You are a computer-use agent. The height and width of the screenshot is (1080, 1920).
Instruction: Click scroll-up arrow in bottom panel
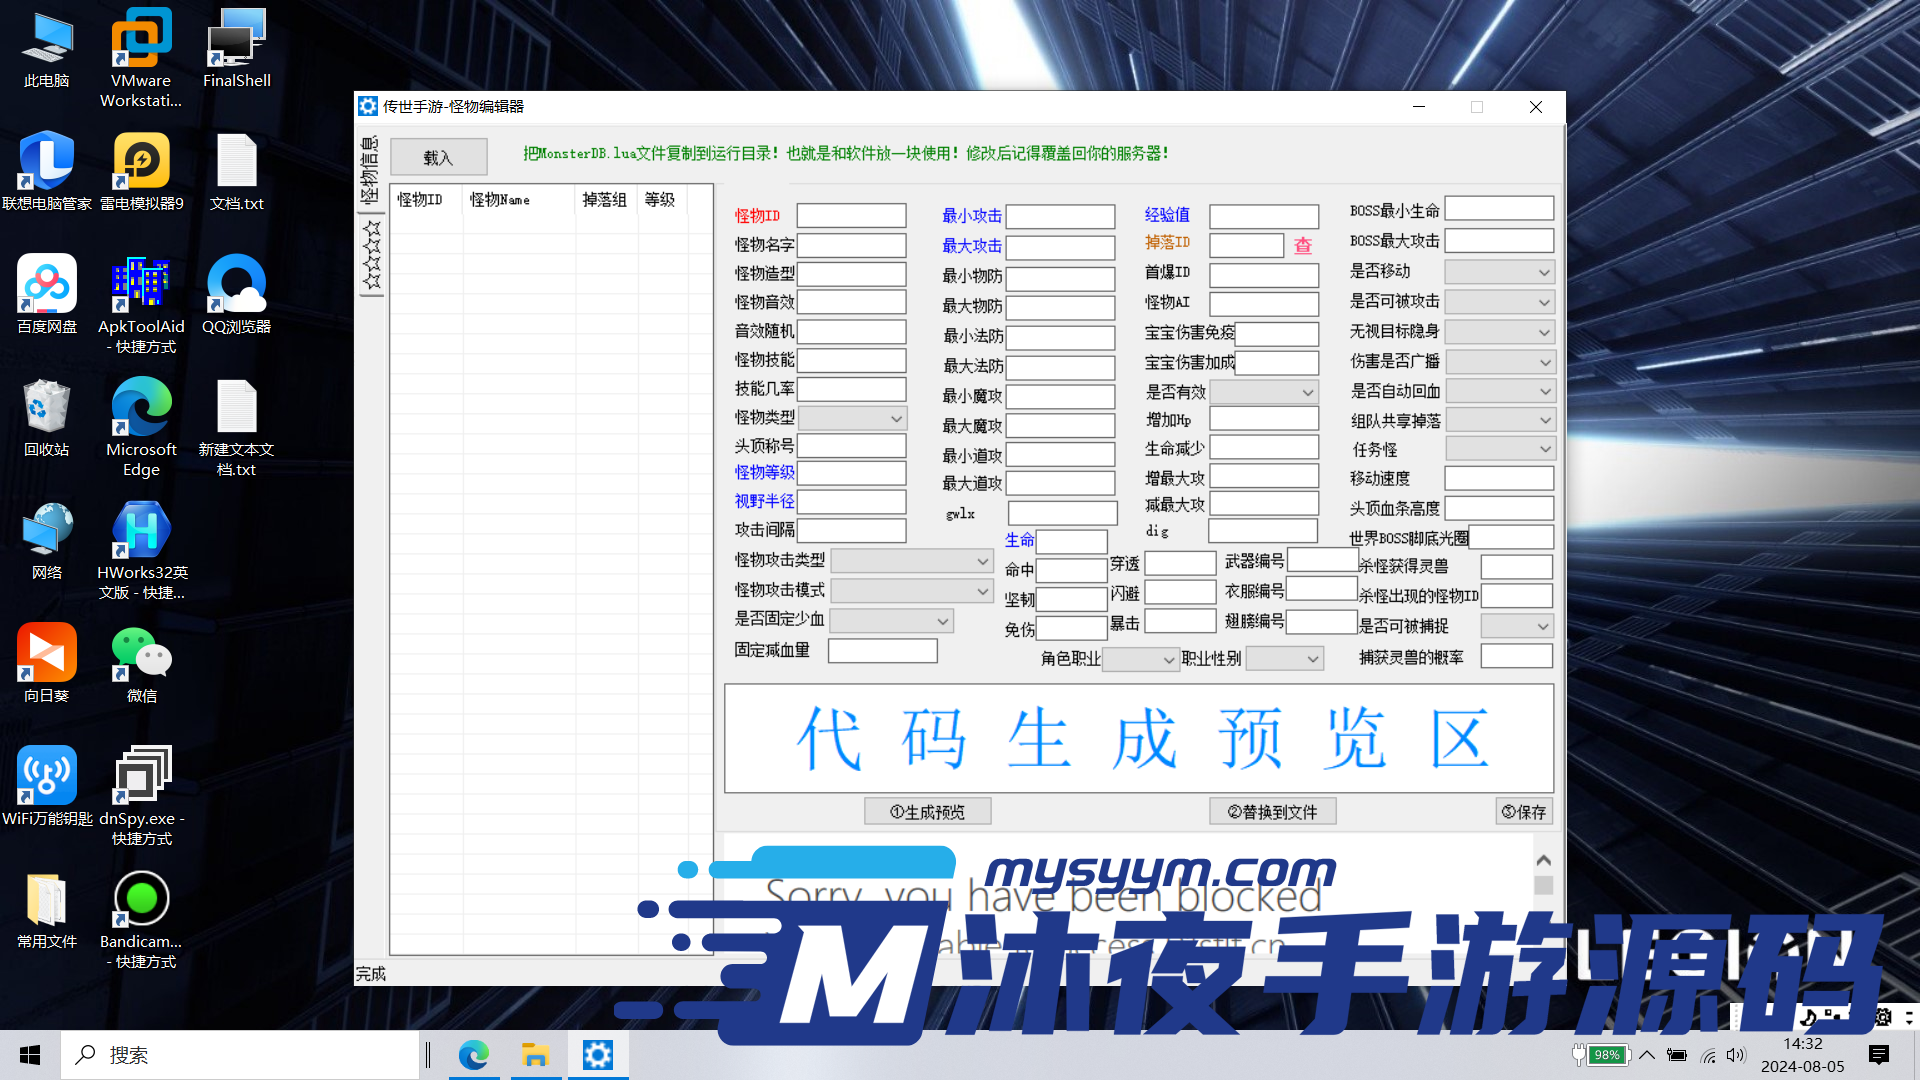pyautogui.click(x=1543, y=861)
